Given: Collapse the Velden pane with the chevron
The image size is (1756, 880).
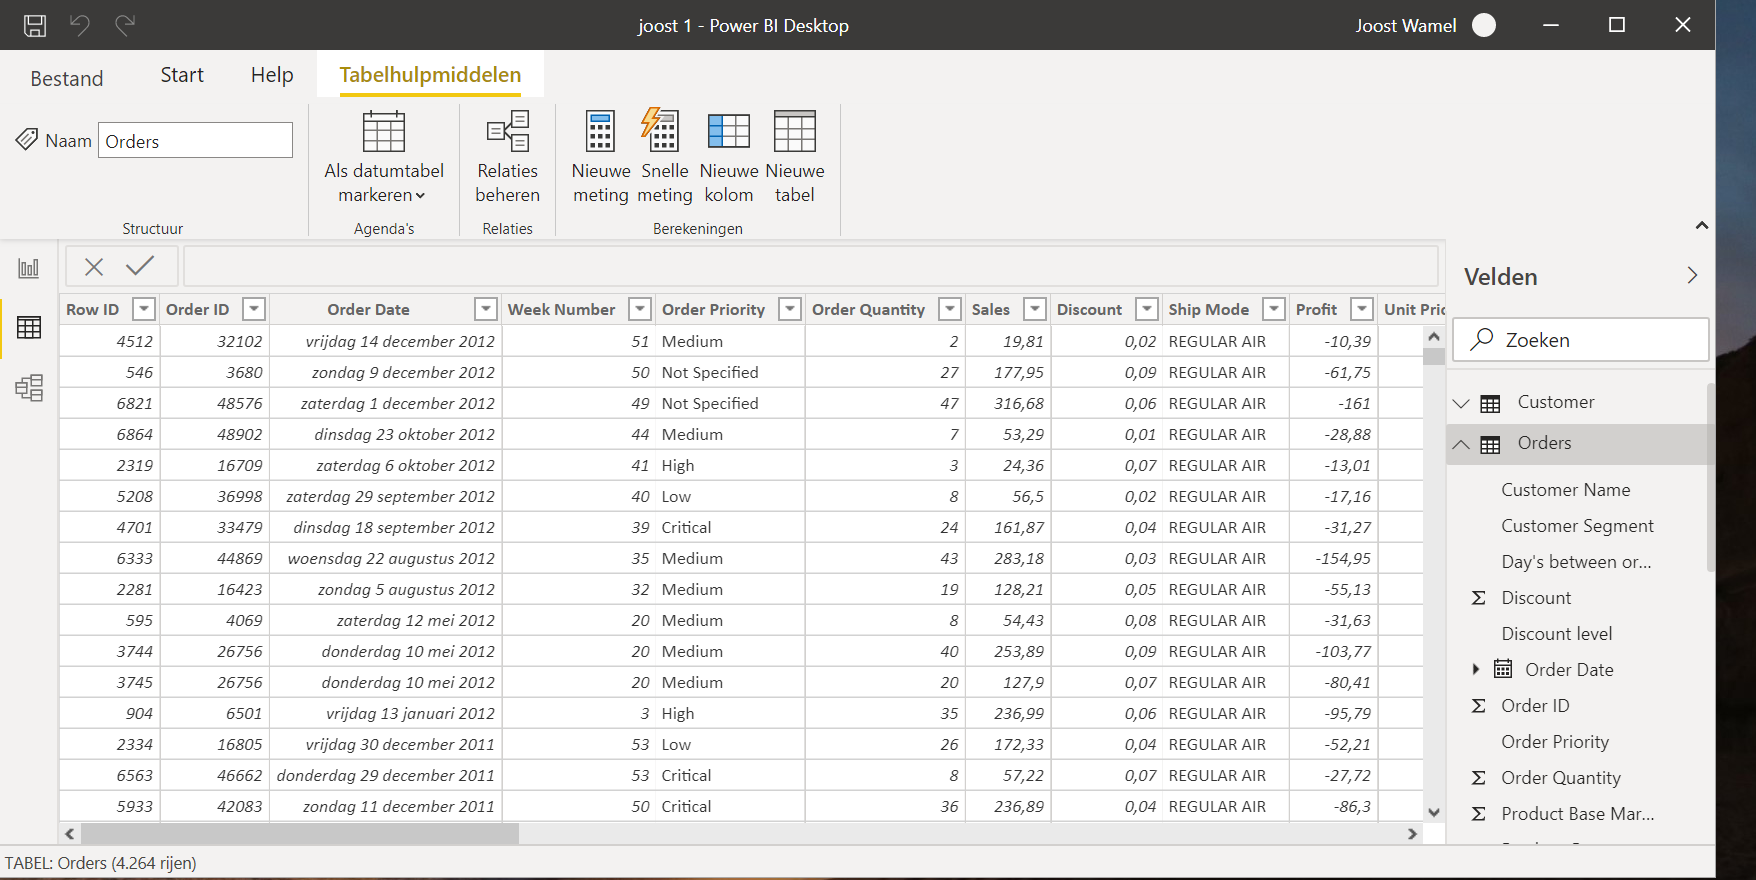Looking at the screenshot, I should tap(1692, 275).
